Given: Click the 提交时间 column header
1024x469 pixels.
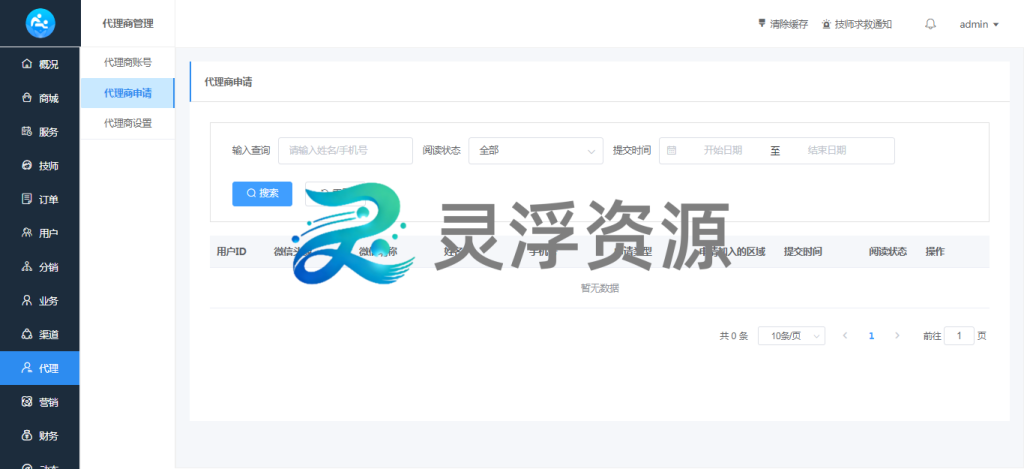Looking at the screenshot, I should [803, 251].
